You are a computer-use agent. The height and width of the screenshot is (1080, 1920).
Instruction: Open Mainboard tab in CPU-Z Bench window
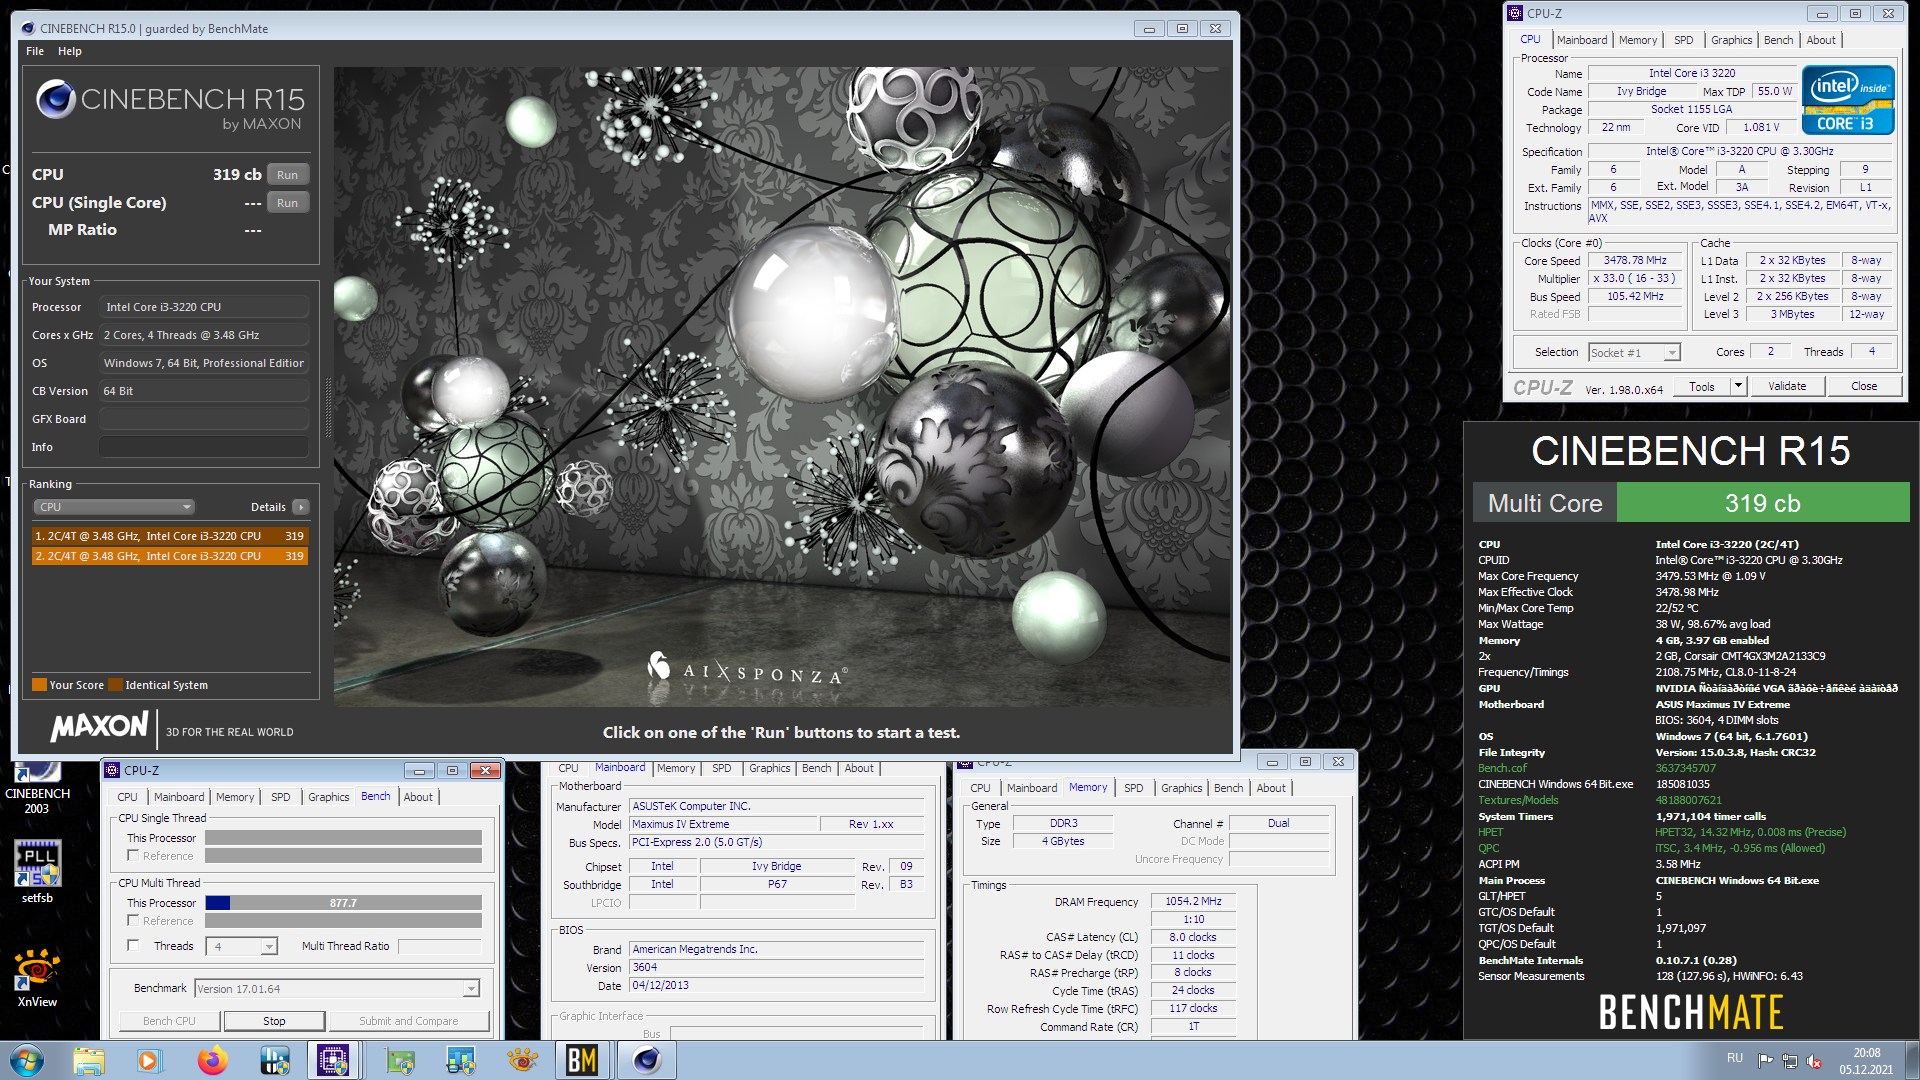point(179,797)
